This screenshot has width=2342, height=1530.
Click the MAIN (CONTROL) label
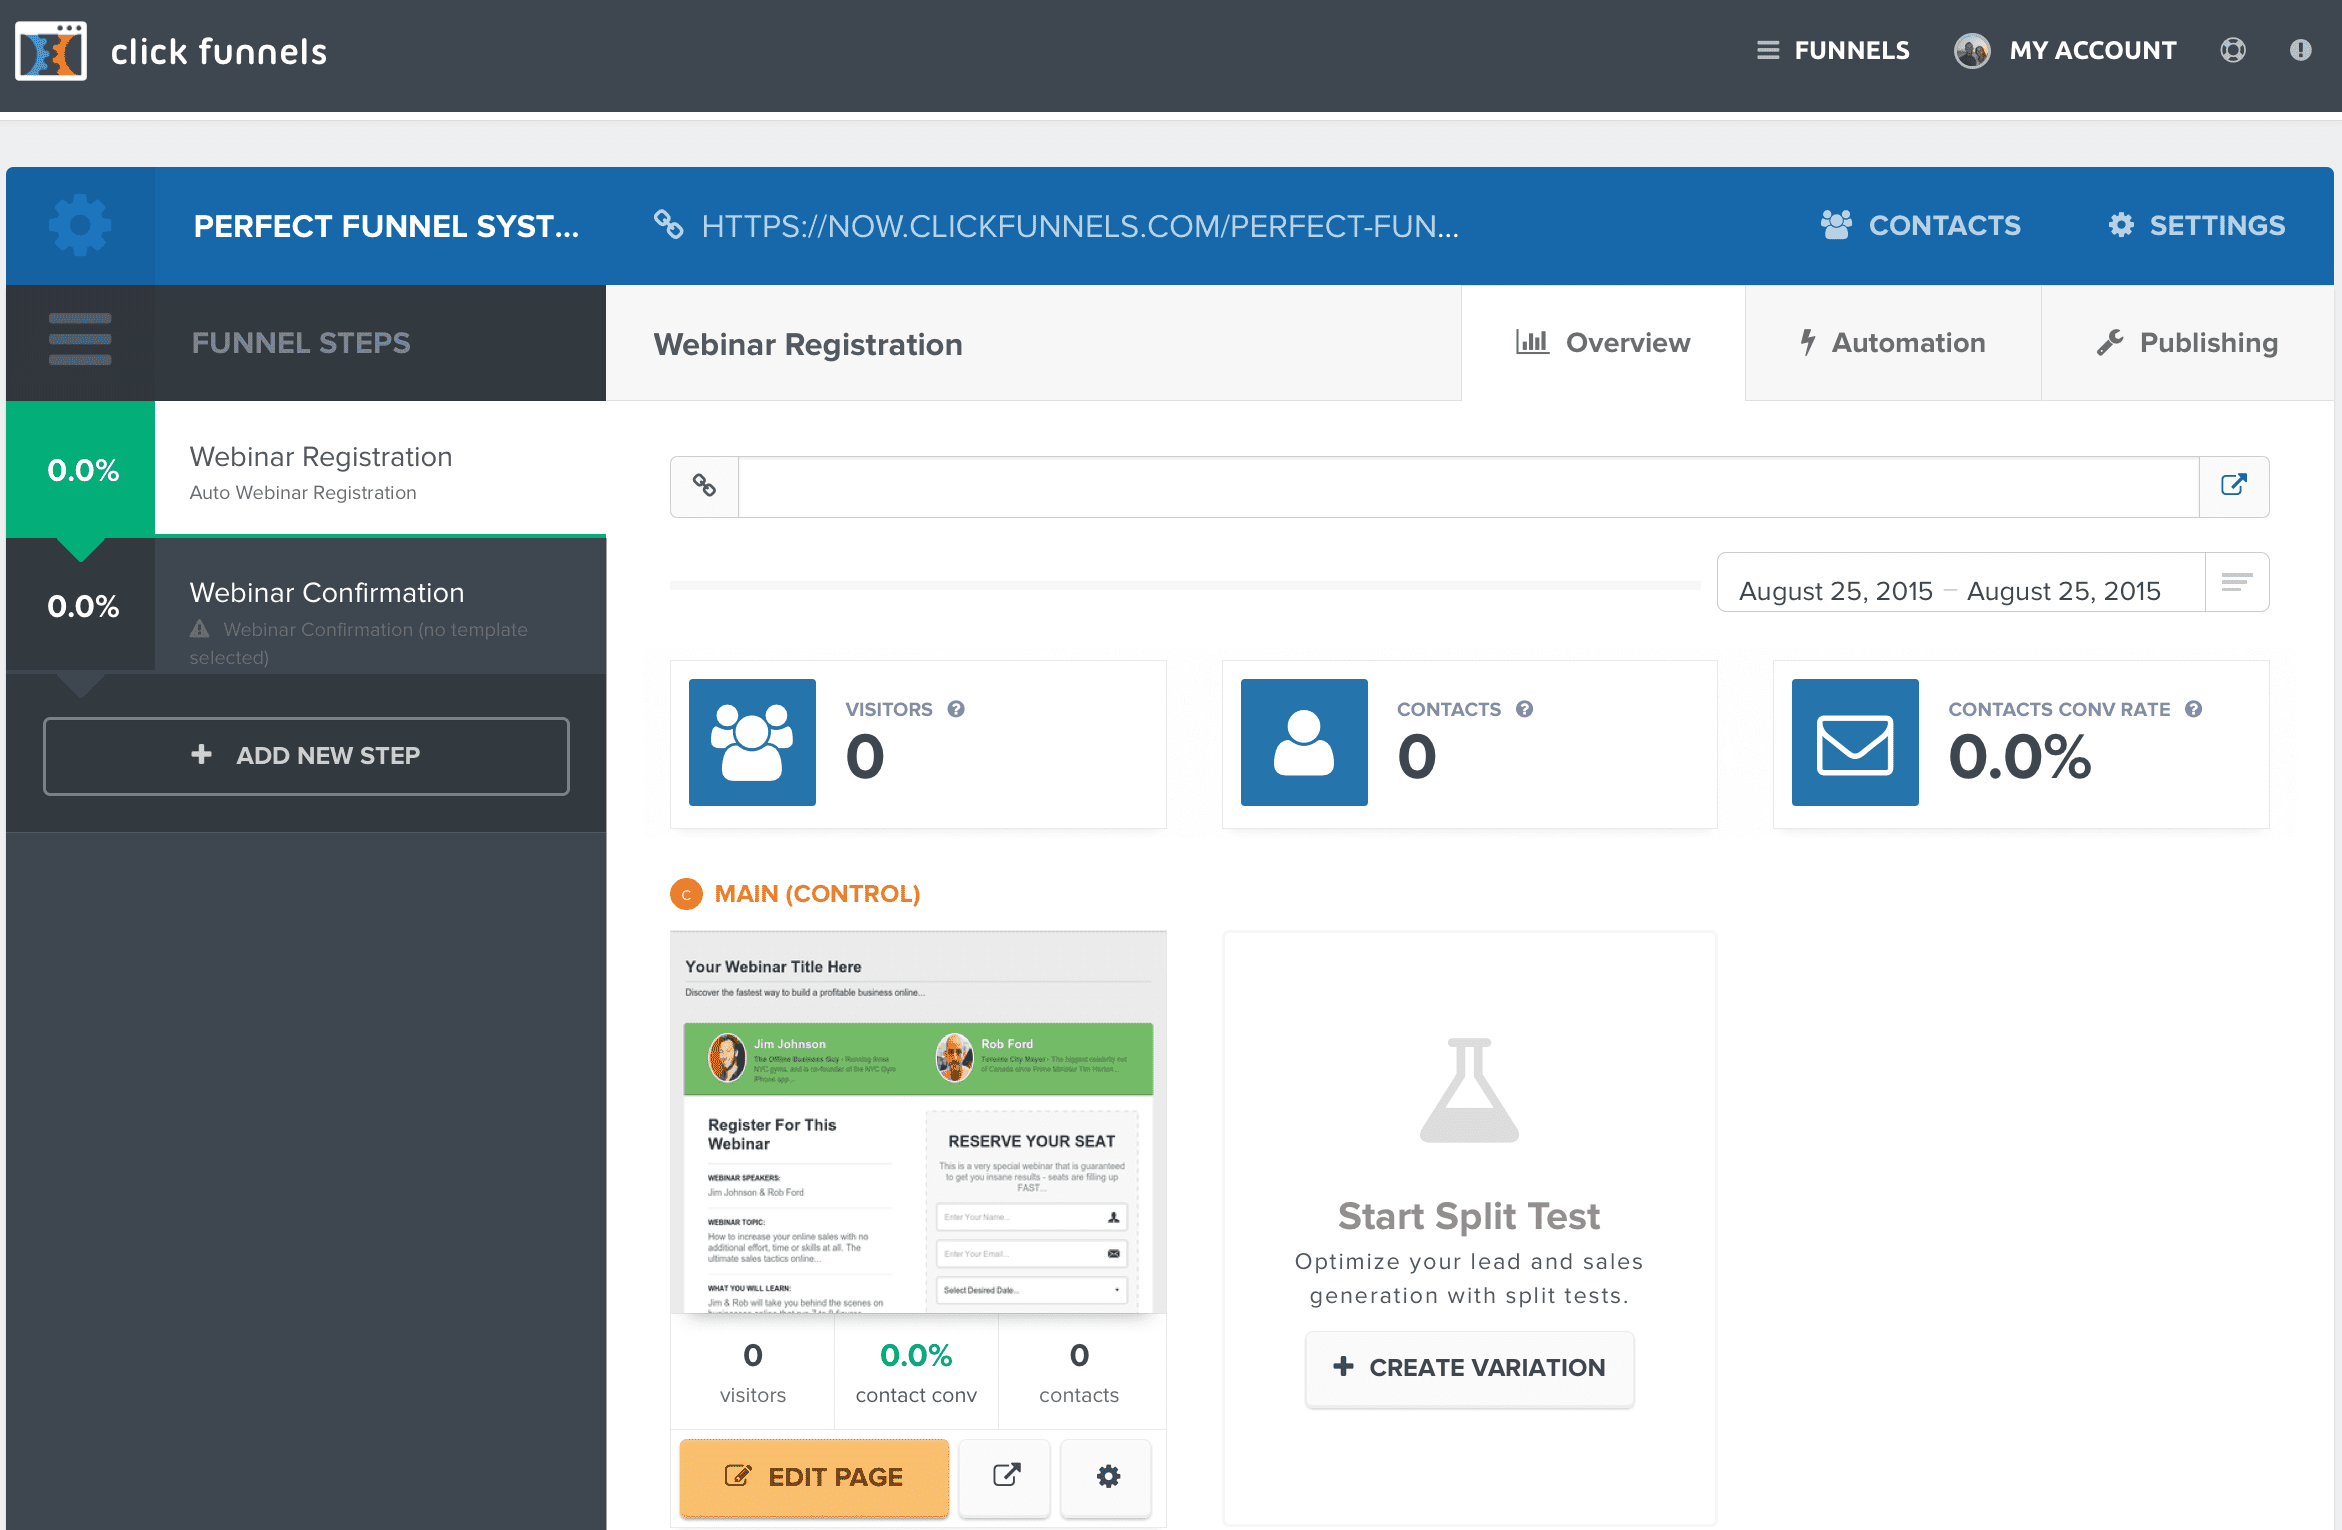817,894
